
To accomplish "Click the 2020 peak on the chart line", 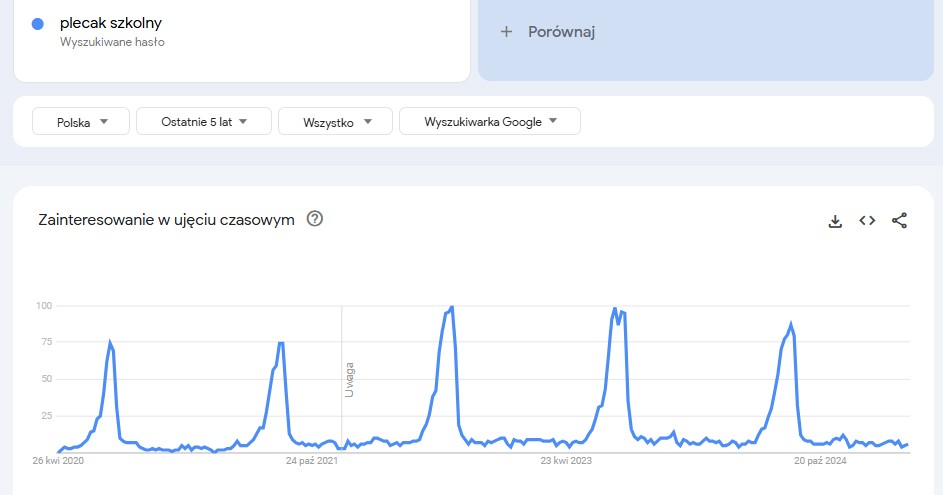I will tap(110, 342).
